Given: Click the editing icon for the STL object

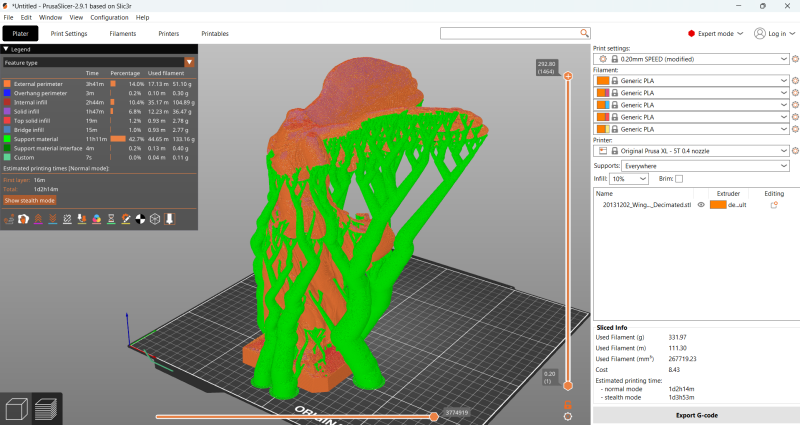Looking at the screenshot, I should pyautogui.click(x=774, y=204).
